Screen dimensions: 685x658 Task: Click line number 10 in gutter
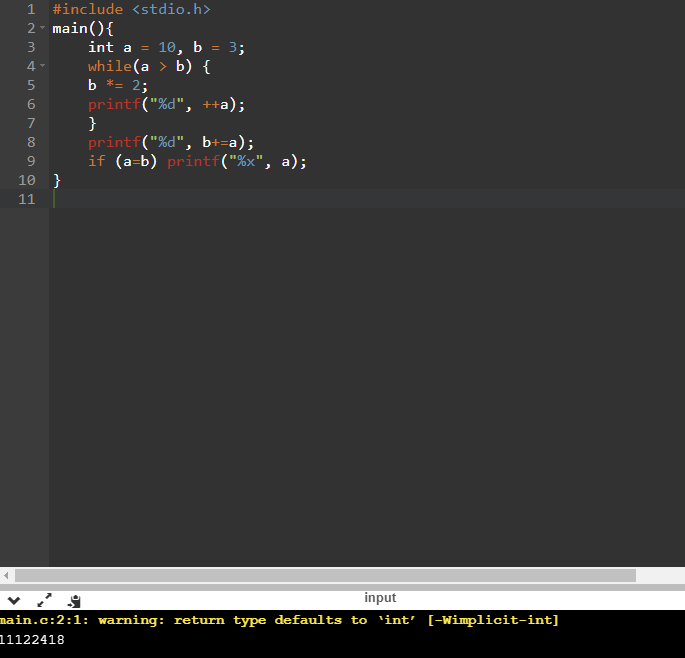pos(27,180)
